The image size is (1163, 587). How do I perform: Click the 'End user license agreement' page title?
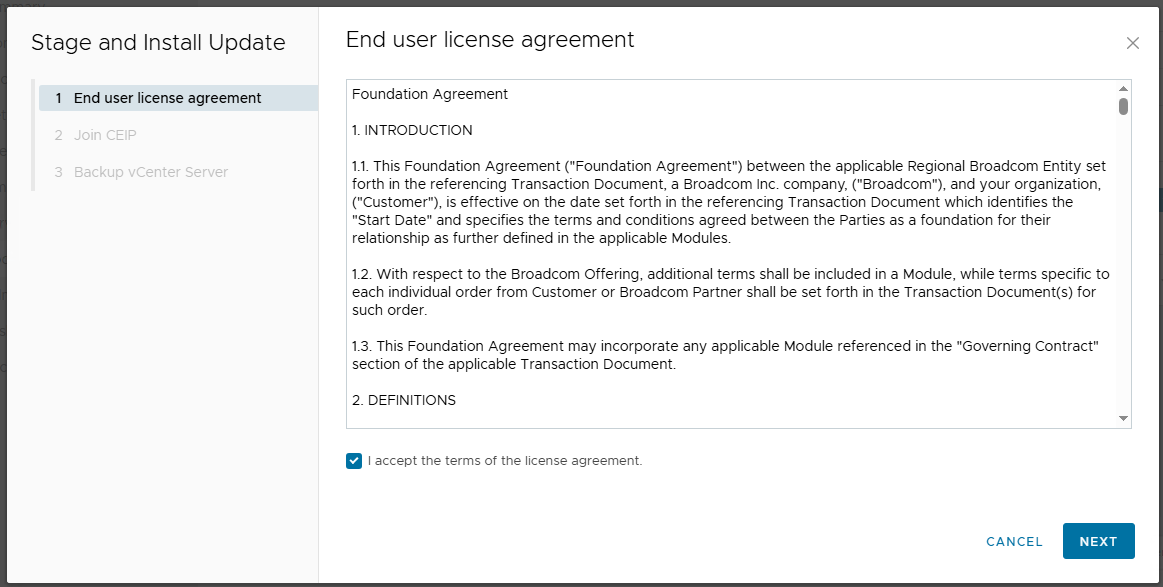pyautogui.click(x=490, y=39)
